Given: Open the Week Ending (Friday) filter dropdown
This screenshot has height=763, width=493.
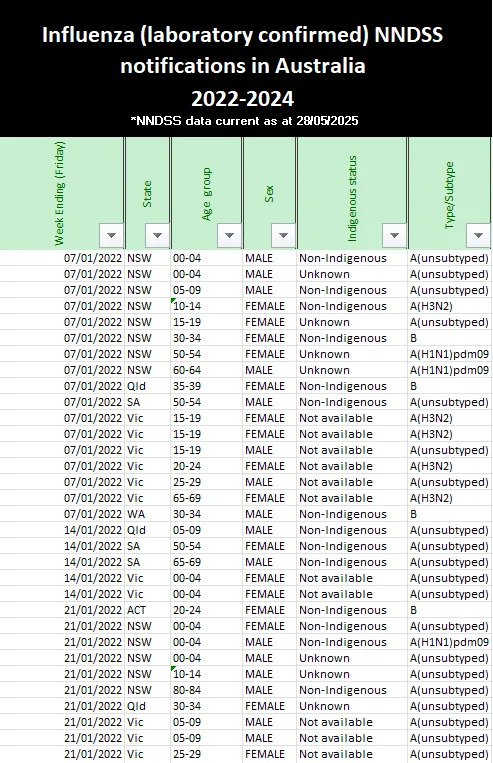Looking at the screenshot, I should 111,236.
